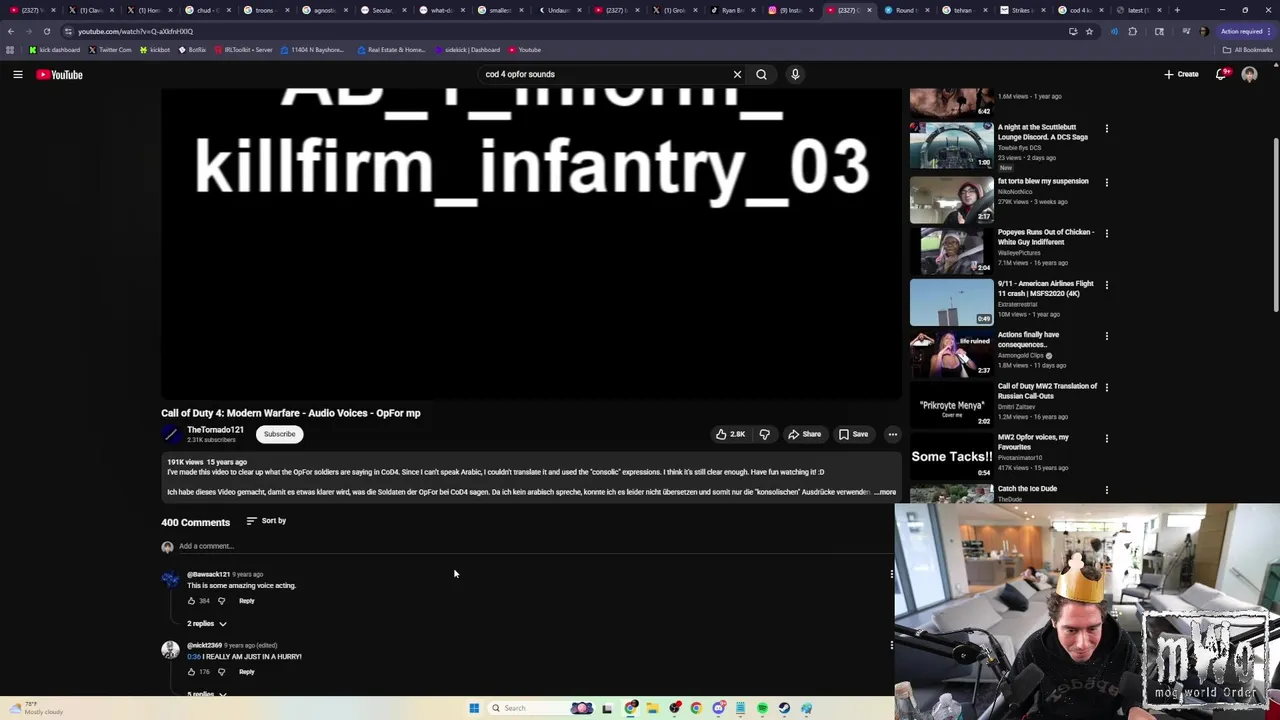Open the YouTube hamburger guide menu
This screenshot has height=720, width=1280.
pyautogui.click(x=18, y=74)
